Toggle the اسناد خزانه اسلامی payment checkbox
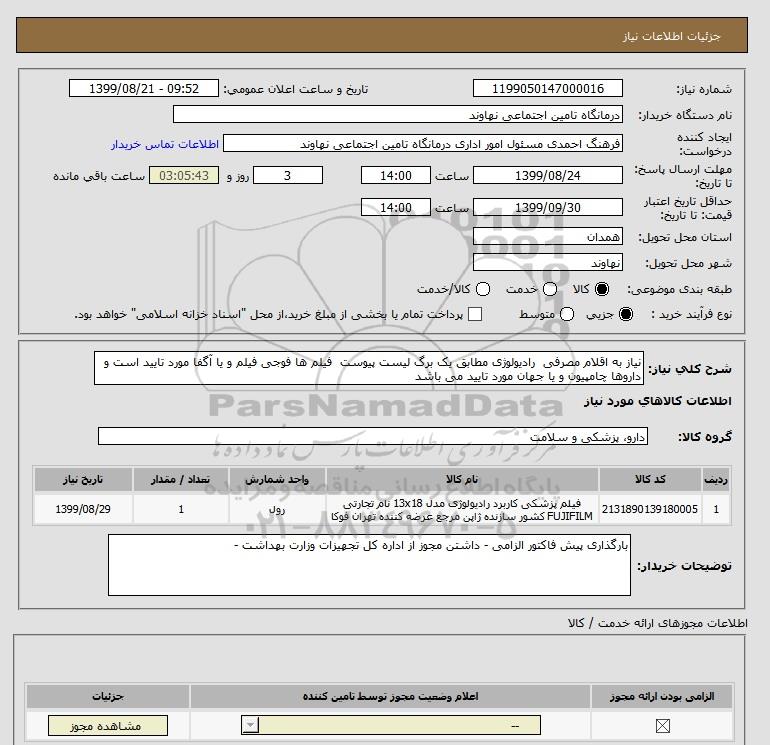The height and width of the screenshot is (745, 770). pos(475,314)
